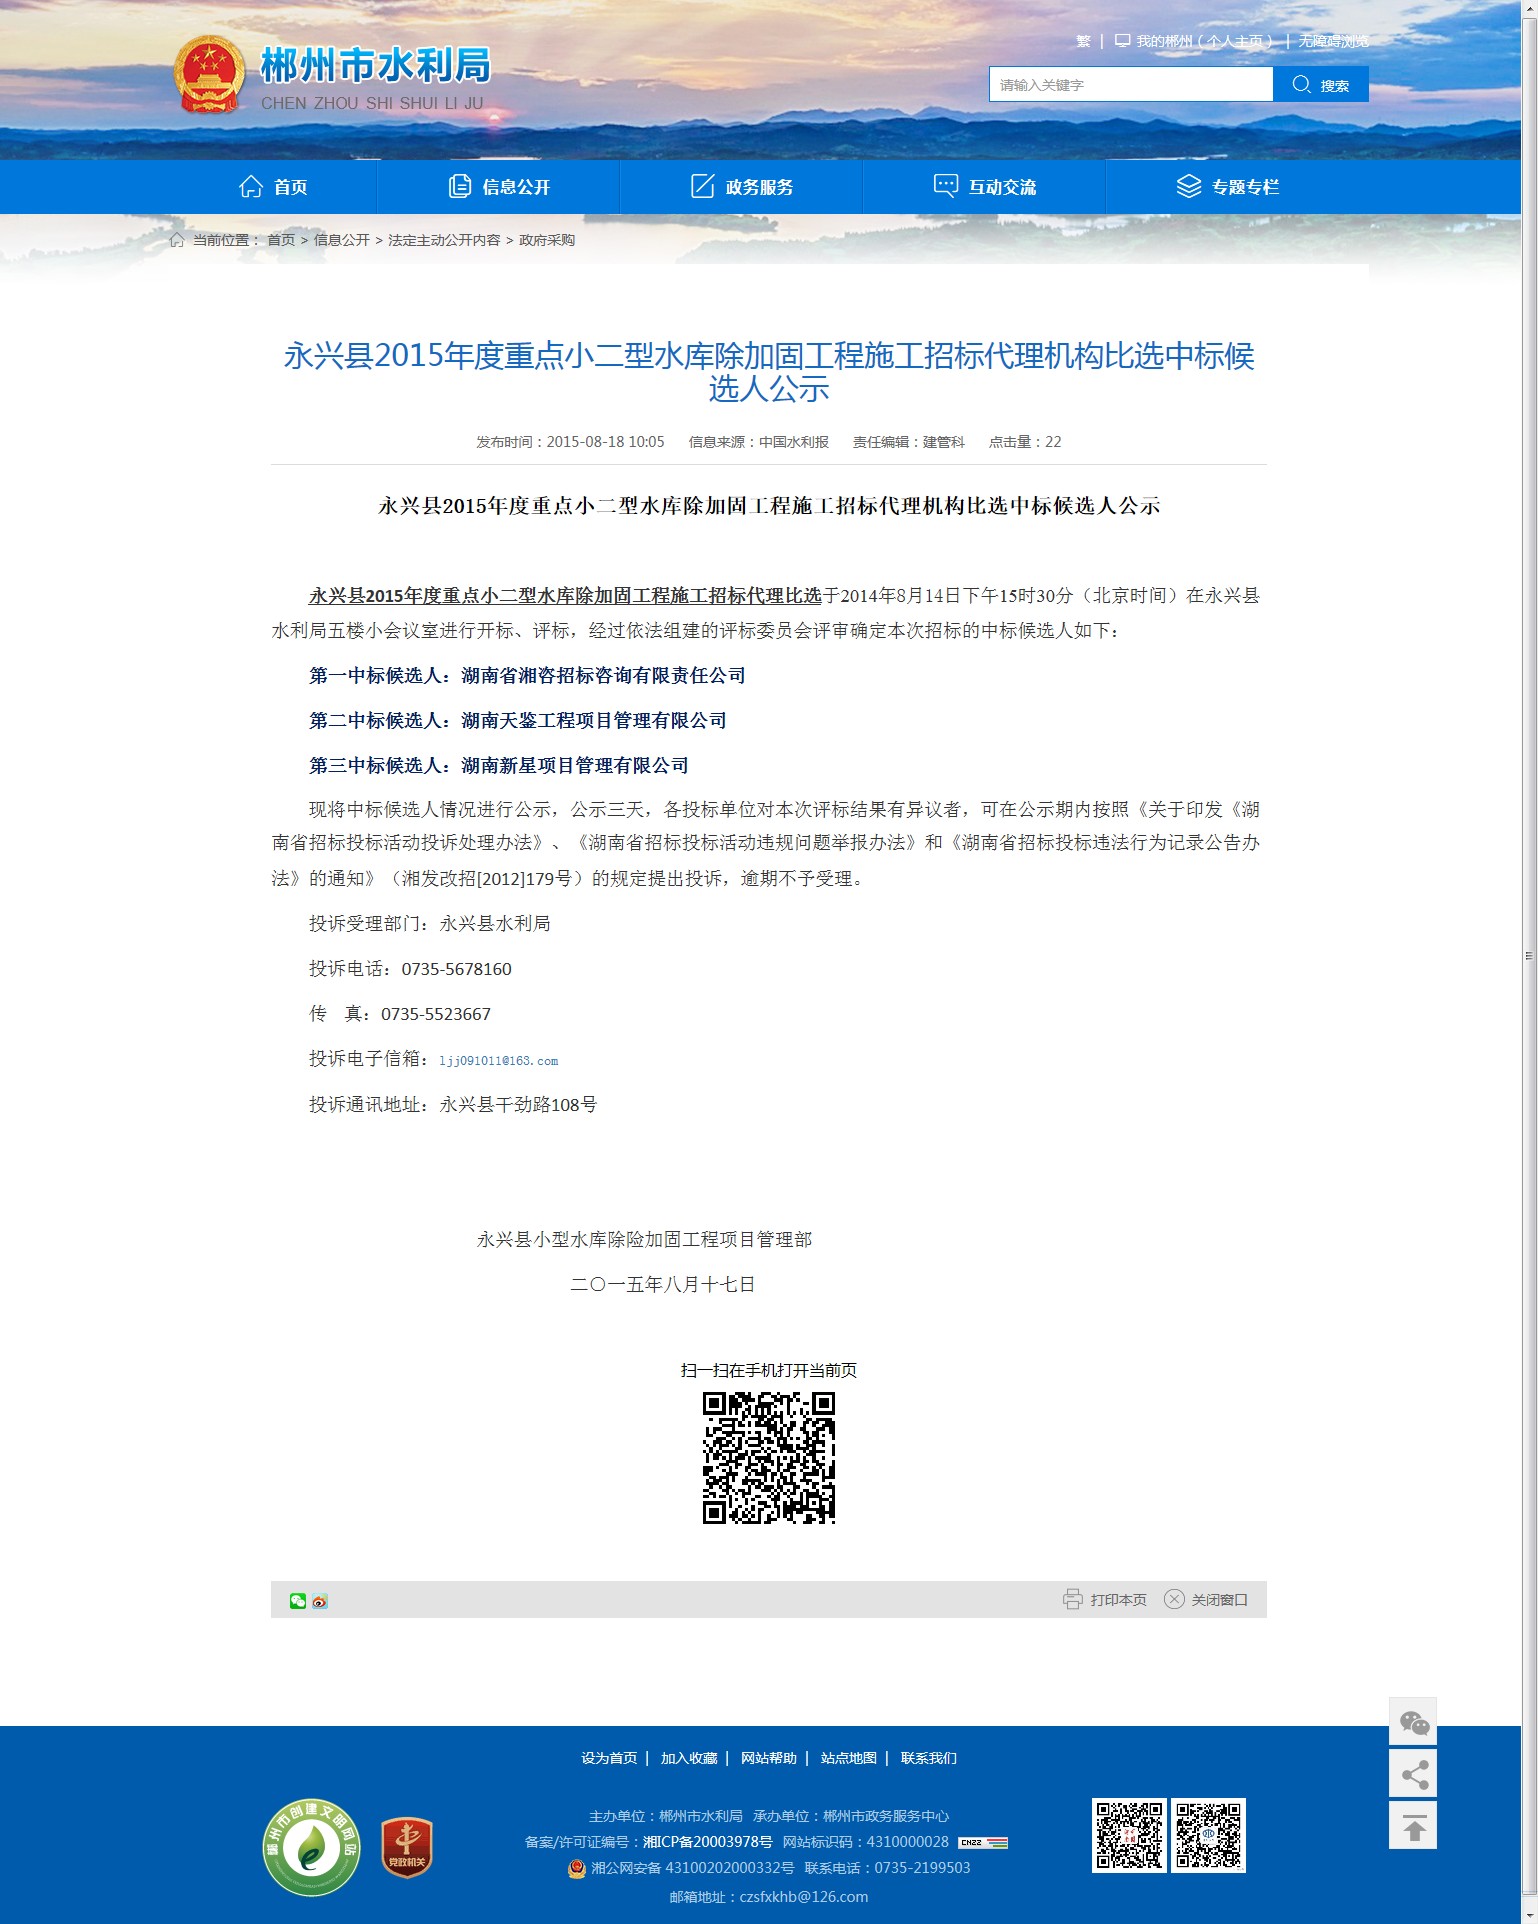Click the WeChat share icon below article
The image size is (1538, 1924).
point(298,1601)
